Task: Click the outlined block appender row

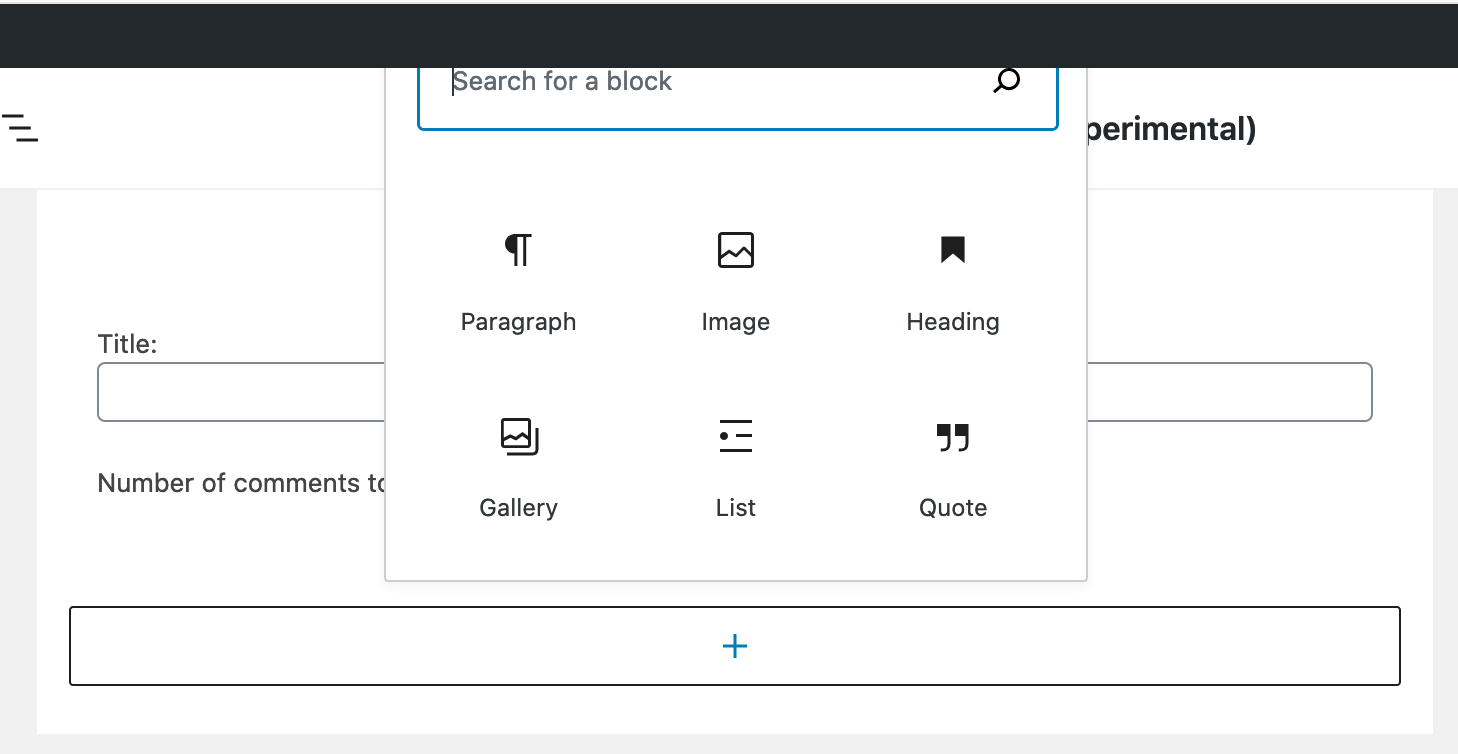Action: point(735,646)
